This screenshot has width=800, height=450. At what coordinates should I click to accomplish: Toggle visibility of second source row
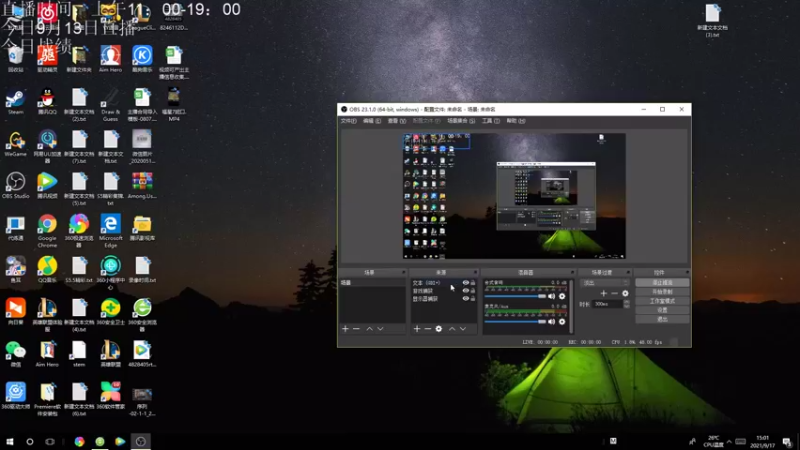(x=465, y=291)
